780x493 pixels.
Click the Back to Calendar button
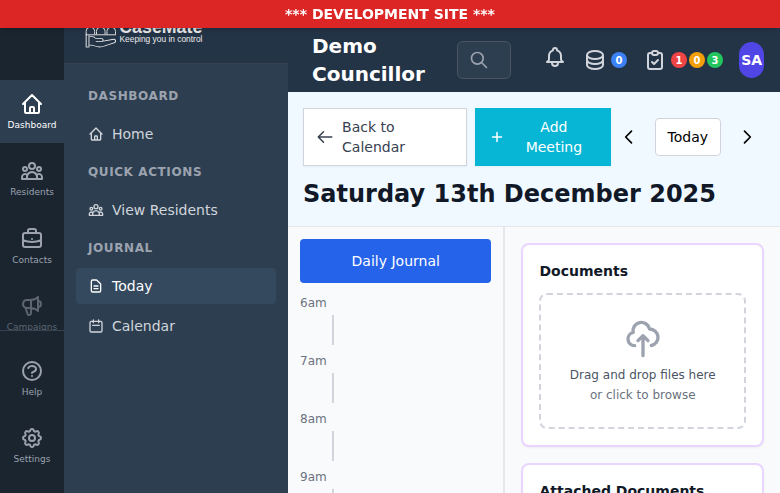[x=385, y=137]
